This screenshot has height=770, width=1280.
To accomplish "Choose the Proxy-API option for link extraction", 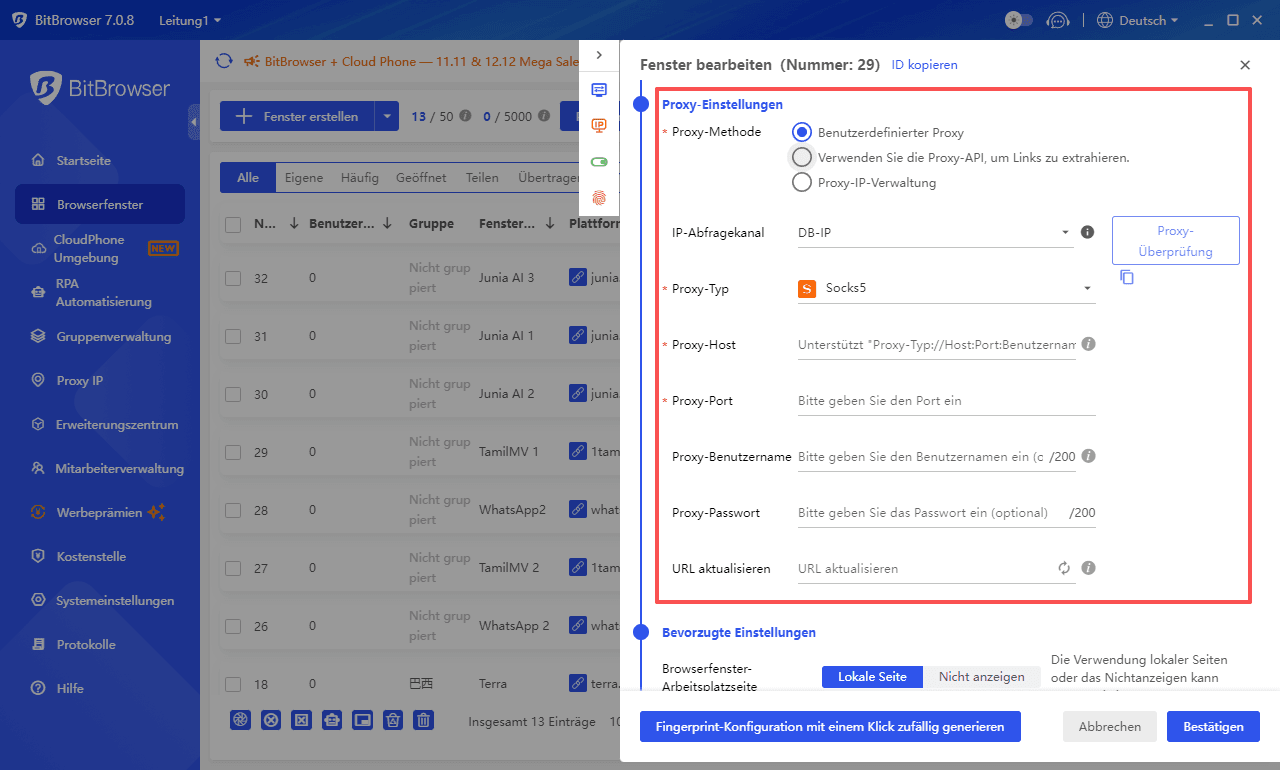I will pyautogui.click(x=801, y=157).
